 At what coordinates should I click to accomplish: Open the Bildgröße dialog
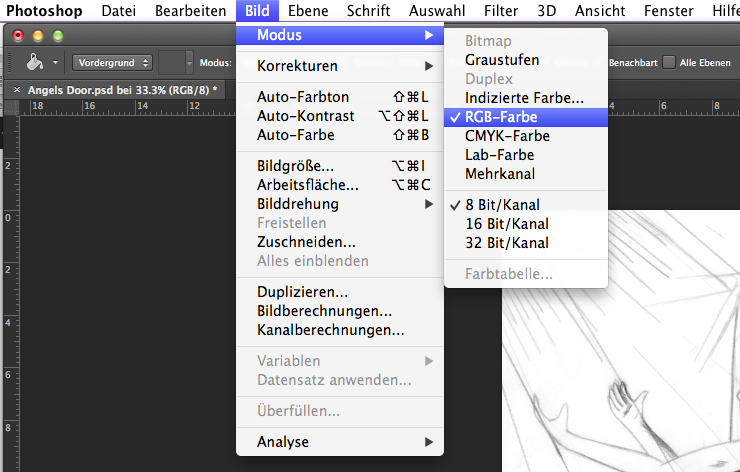(340, 166)
